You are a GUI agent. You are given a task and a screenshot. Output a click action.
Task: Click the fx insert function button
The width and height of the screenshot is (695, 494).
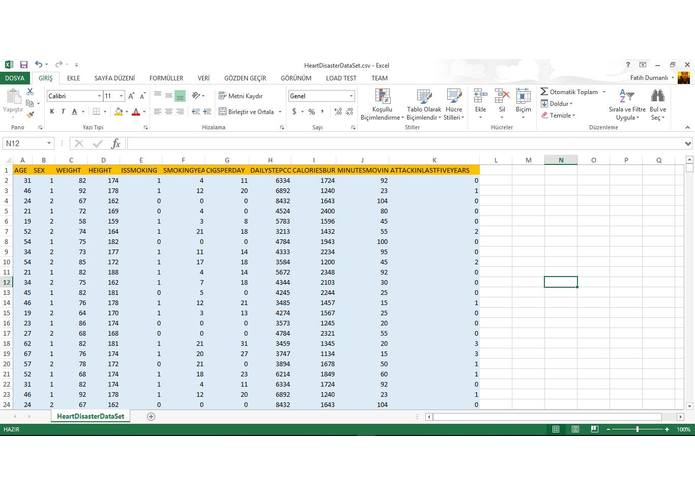coord(116,143)
